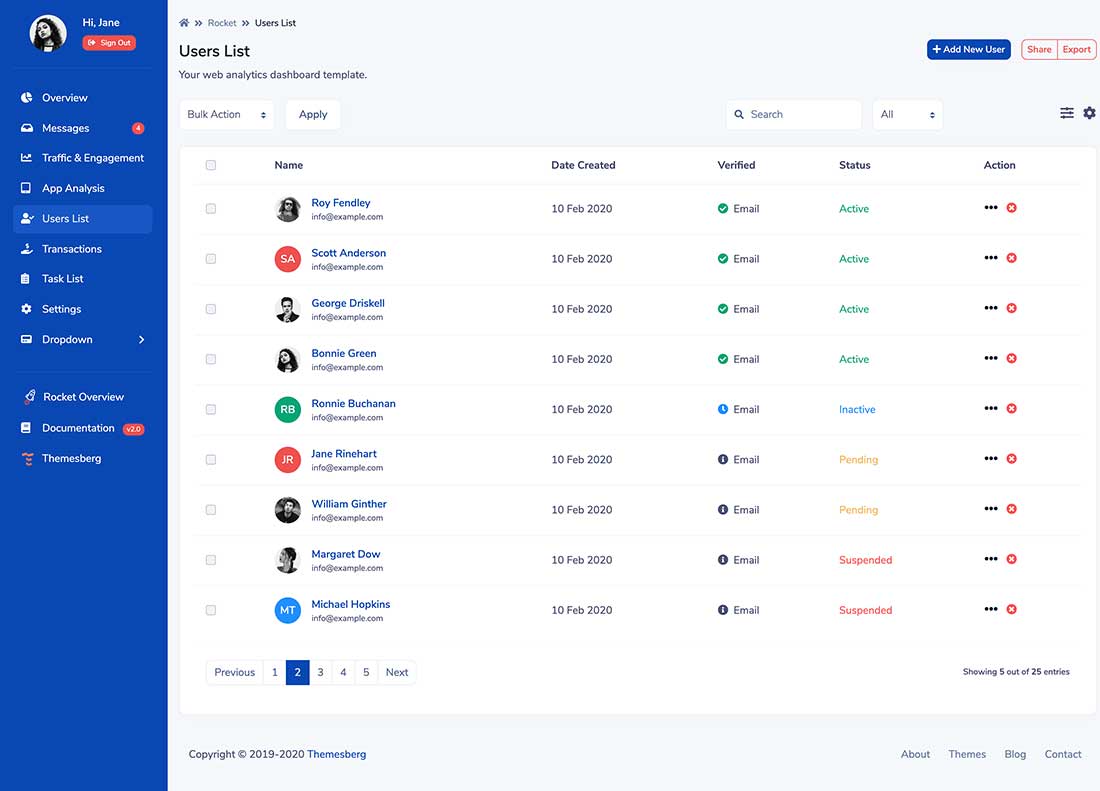Click the remove icon on Margaret Dow's row
The width and height of the screenshot is (1100, 791).
click(1011, 559)
